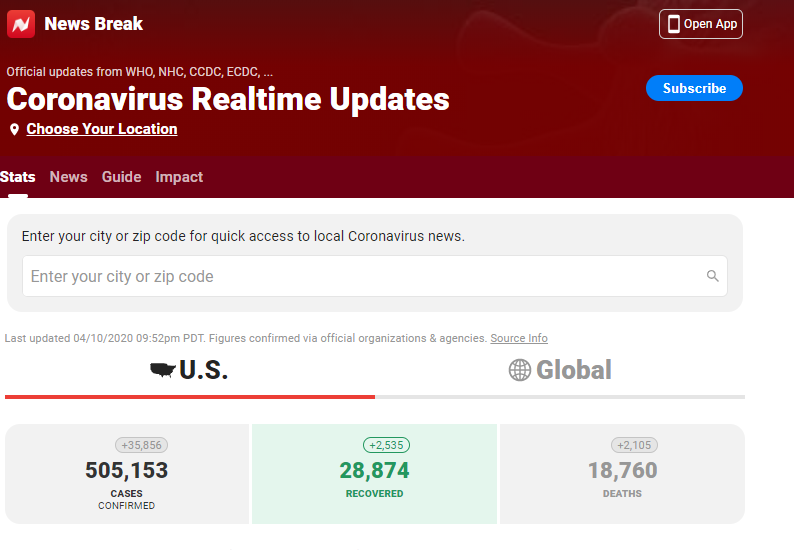Click the phone icon in Open App
The image size is (794, 550).
(x=673, y=24)
